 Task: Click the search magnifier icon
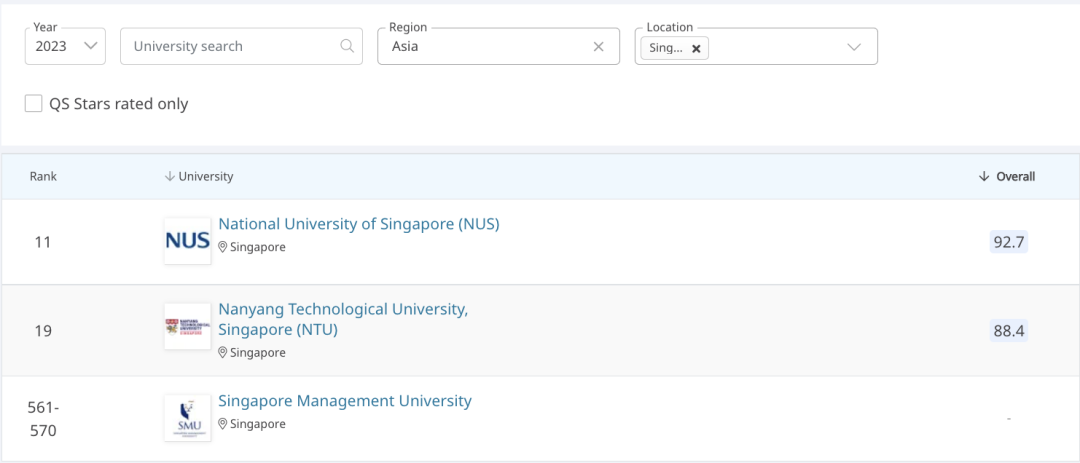(x=347, y=46)
